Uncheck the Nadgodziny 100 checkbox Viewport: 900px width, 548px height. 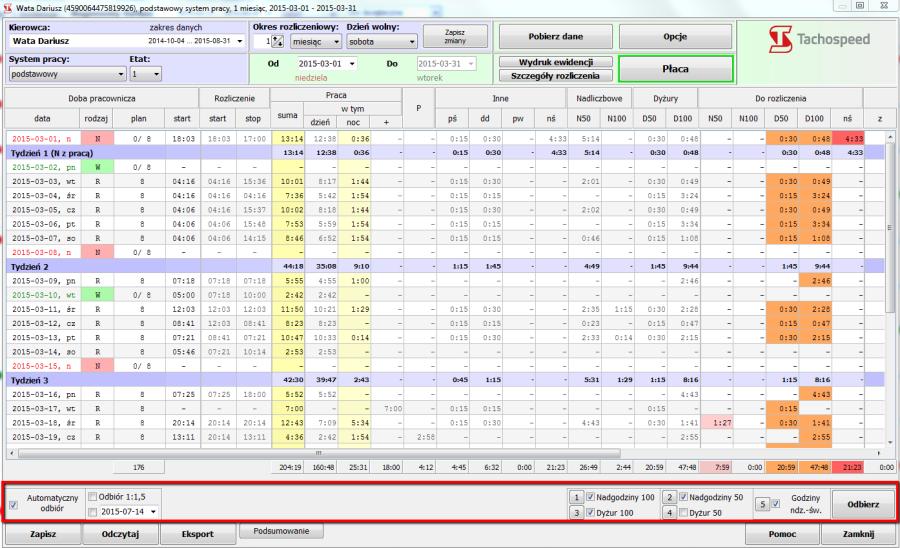click(x=590, y=497)
